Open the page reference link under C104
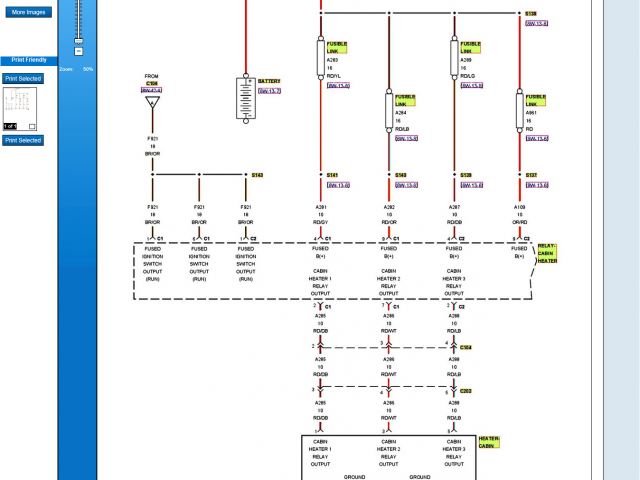This screenshot has height=480, width=640. pyautogui.click(x=152, y=90)
